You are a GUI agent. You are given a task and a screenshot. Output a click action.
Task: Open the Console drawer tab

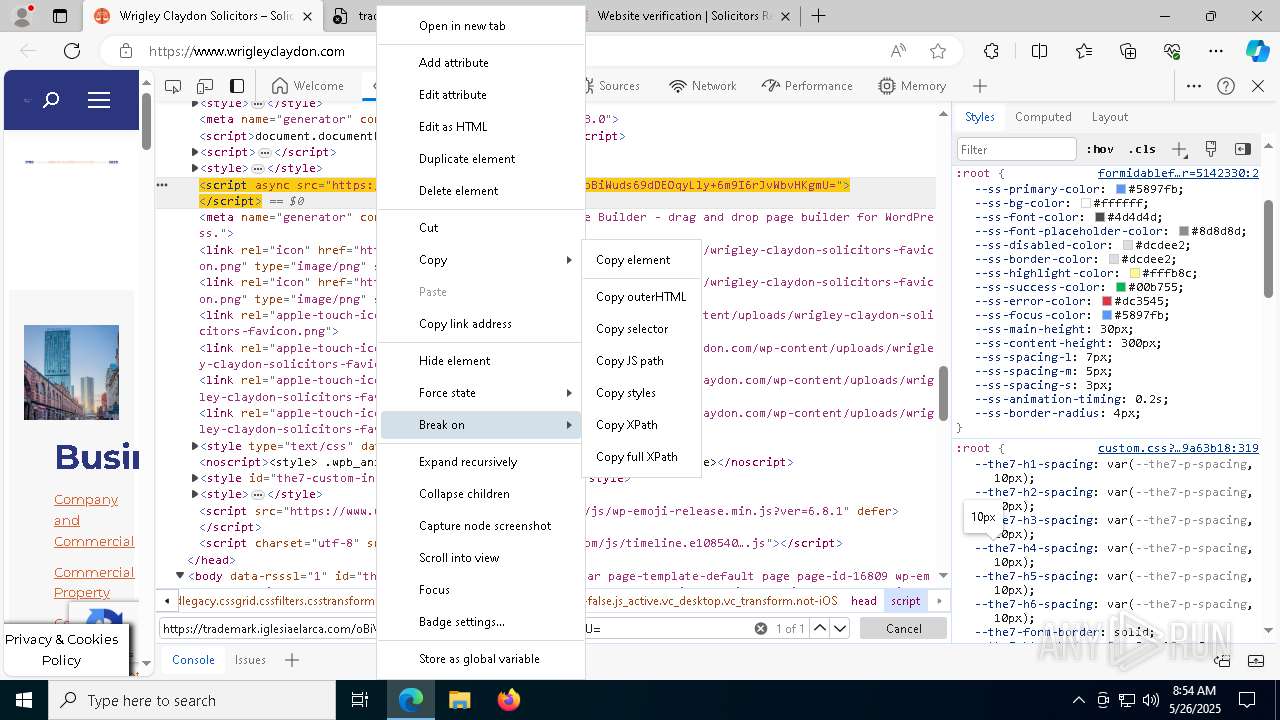pos(193,660)
